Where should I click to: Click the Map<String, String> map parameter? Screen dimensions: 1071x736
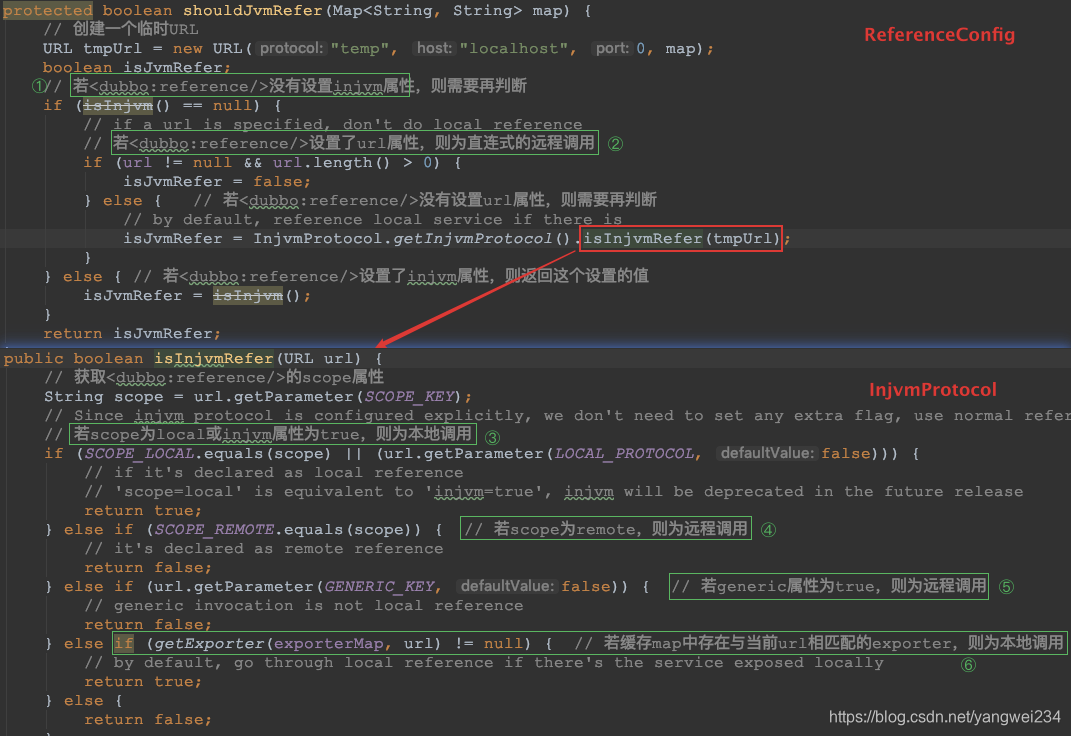451,10
